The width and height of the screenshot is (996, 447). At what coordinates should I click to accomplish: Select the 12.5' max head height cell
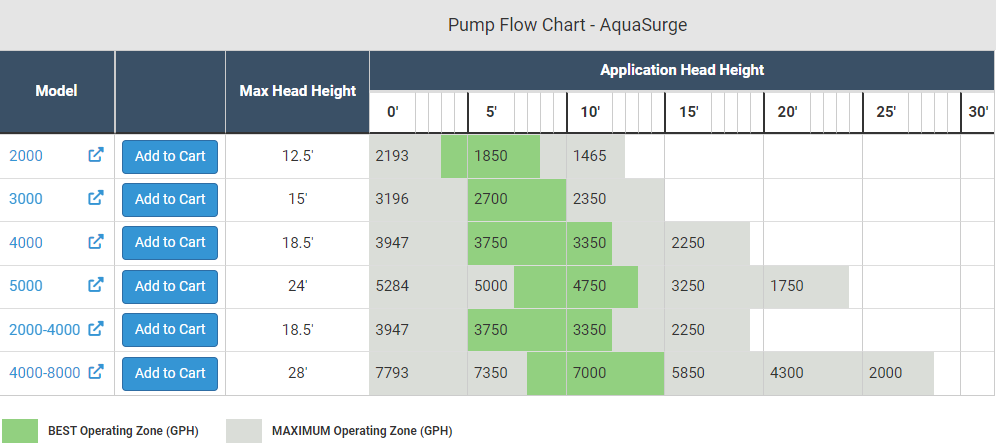[x=297, y=156]
